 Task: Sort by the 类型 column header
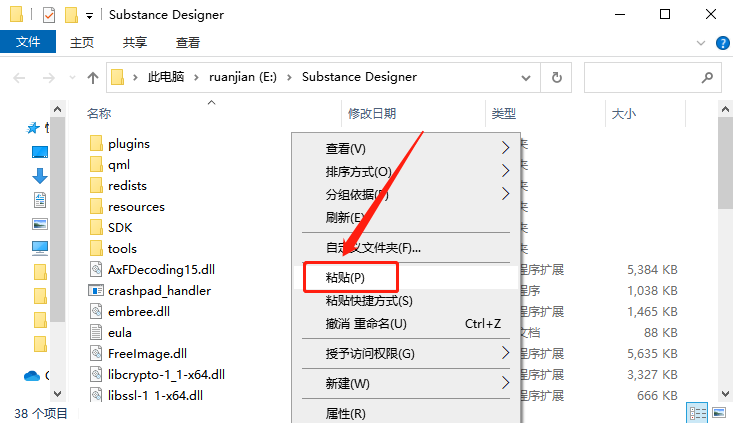pos(503,114)
